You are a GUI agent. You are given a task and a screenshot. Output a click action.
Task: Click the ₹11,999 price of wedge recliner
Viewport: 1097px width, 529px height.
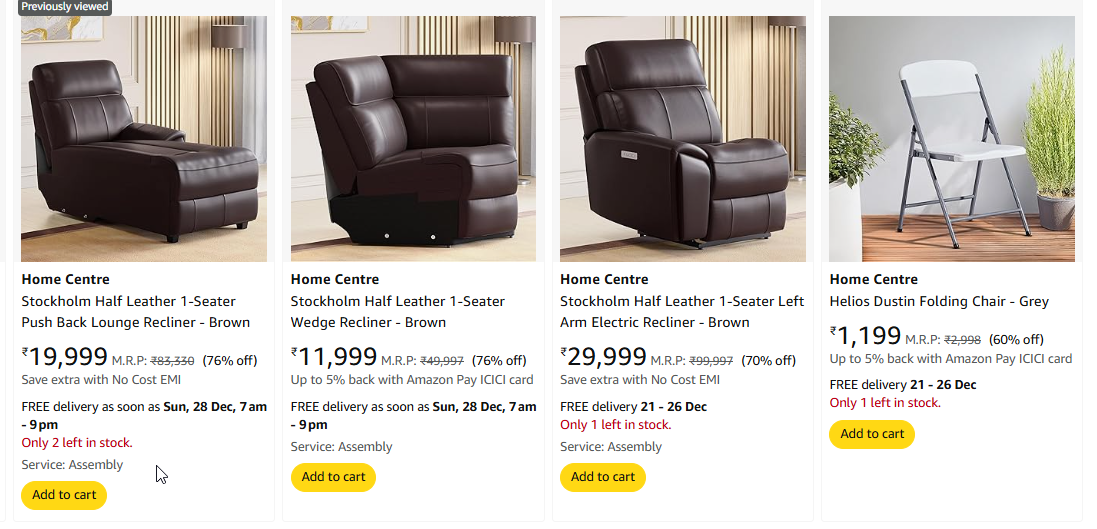[334, 357]
